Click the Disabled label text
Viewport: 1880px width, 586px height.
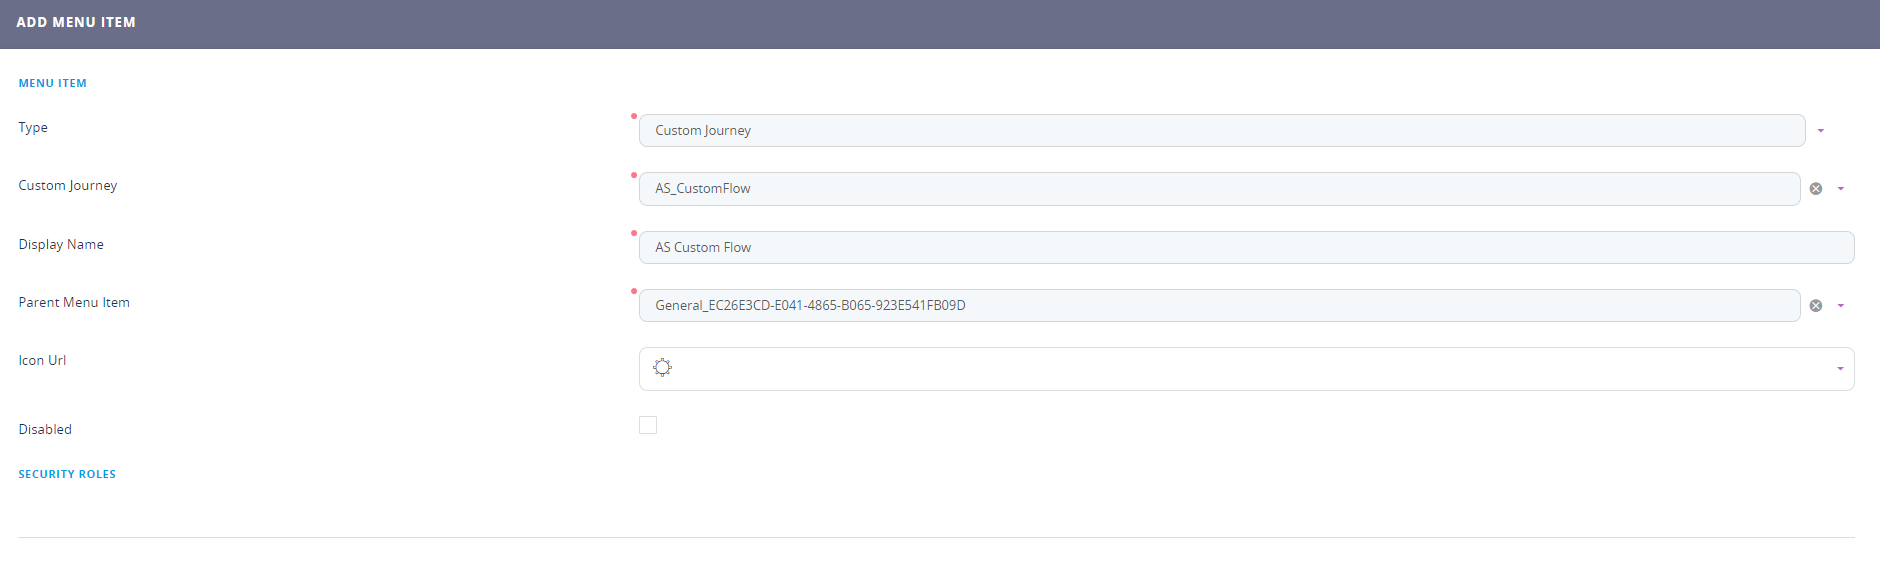coord(45,430)
